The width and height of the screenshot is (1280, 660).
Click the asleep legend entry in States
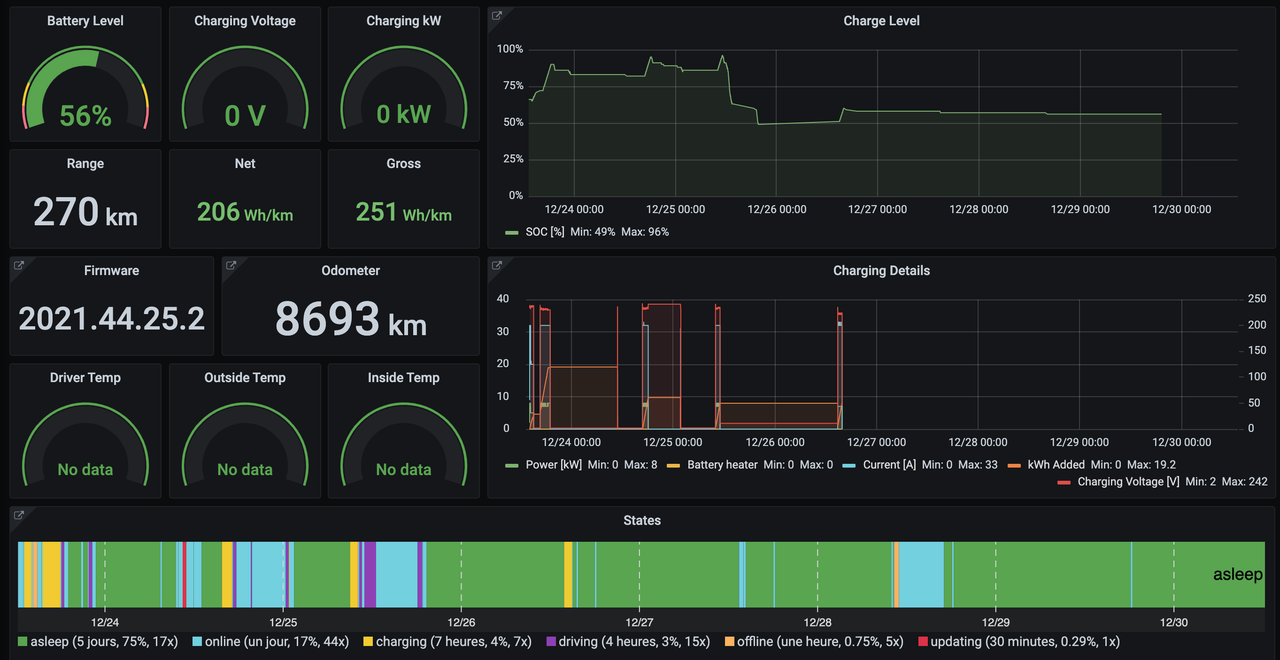coord(98,641)
